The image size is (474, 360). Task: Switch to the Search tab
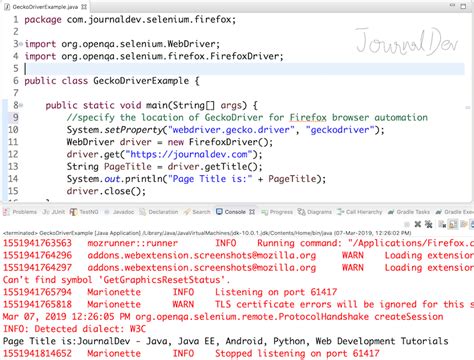tap(197, 212)
